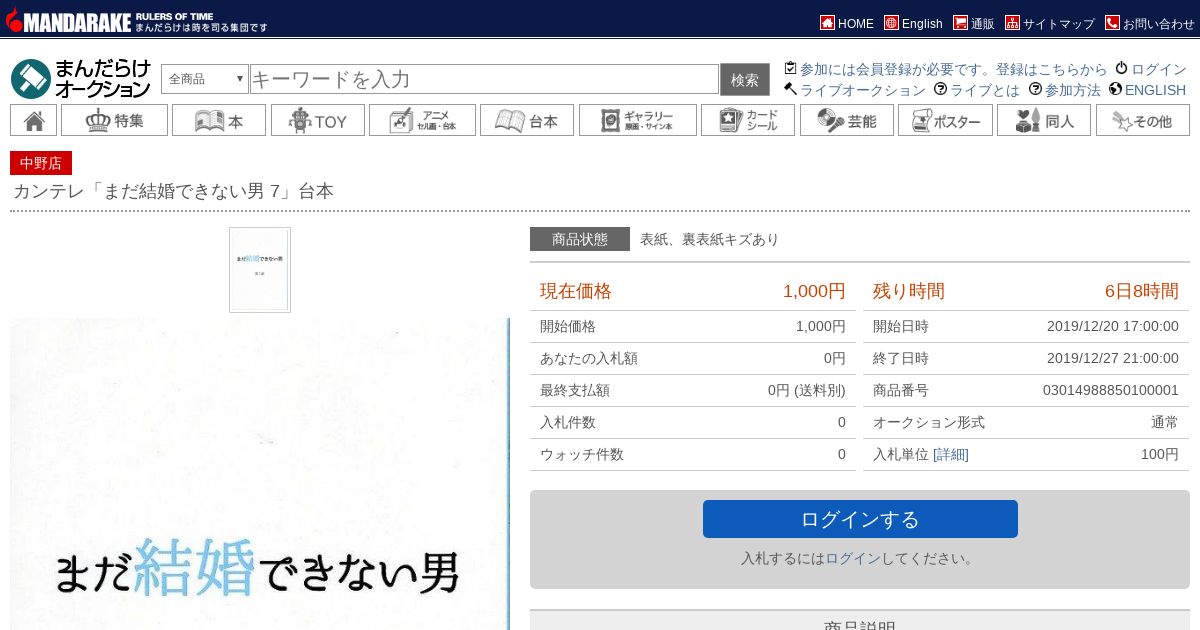Open the 特集 featured category
The height and width of the screenshot is (630, 1200).
[x=114, y=120]
